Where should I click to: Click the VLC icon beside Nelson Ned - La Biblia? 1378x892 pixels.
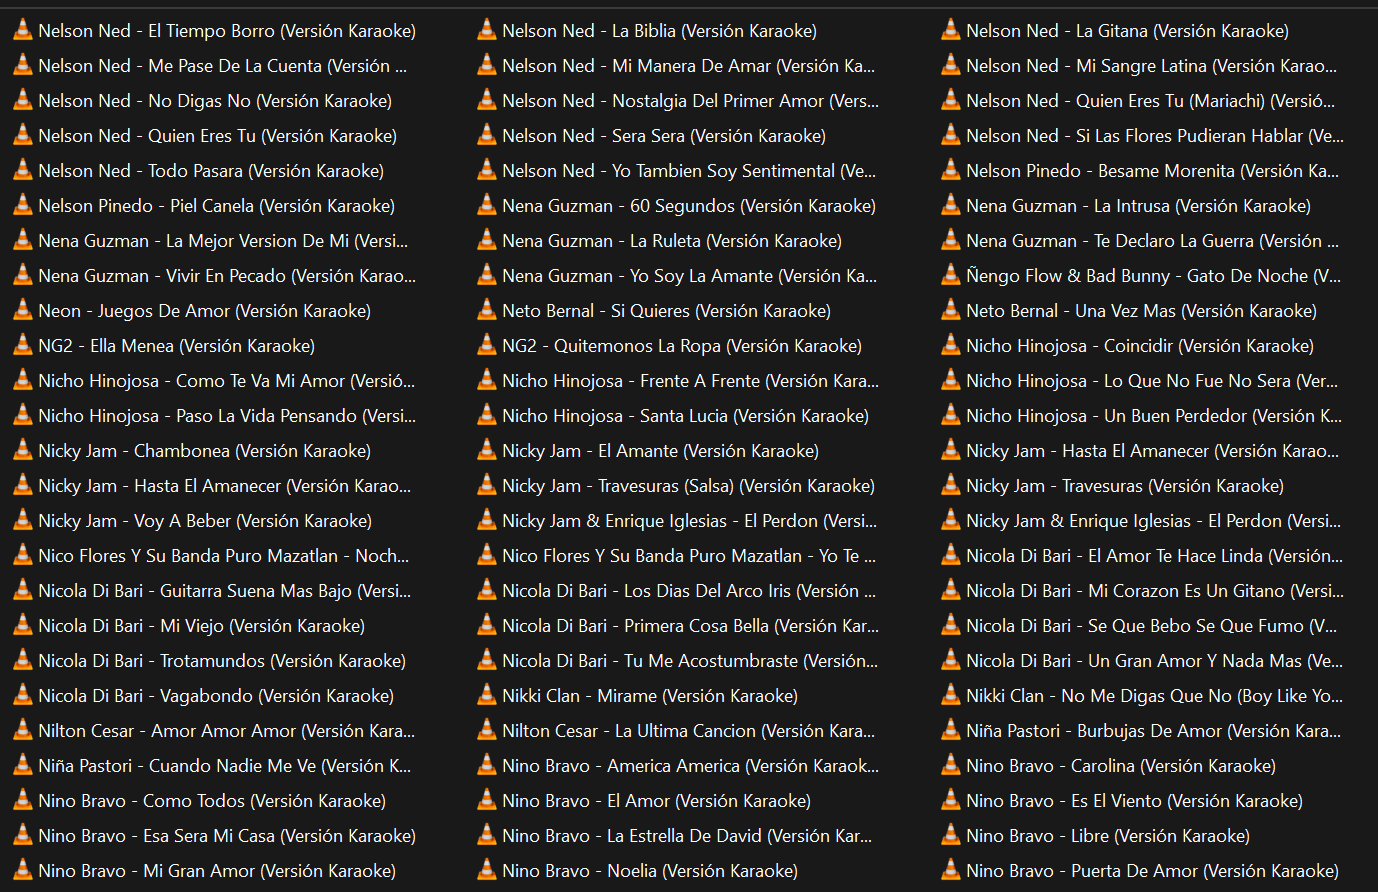487,31
